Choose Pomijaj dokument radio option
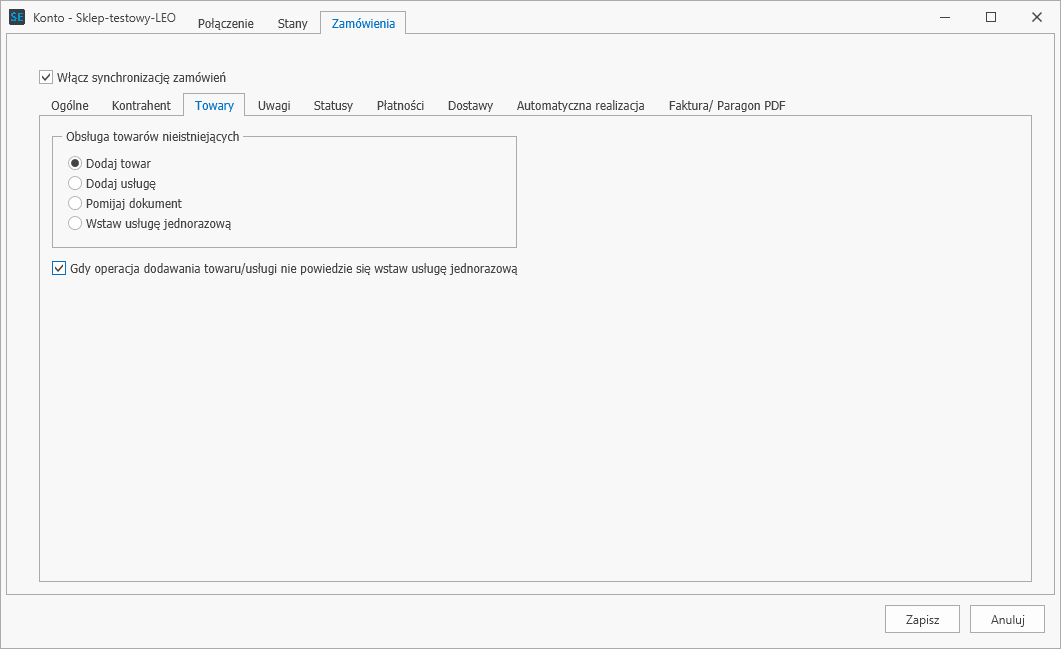1061x649 pixels. [x=75, y=204]
